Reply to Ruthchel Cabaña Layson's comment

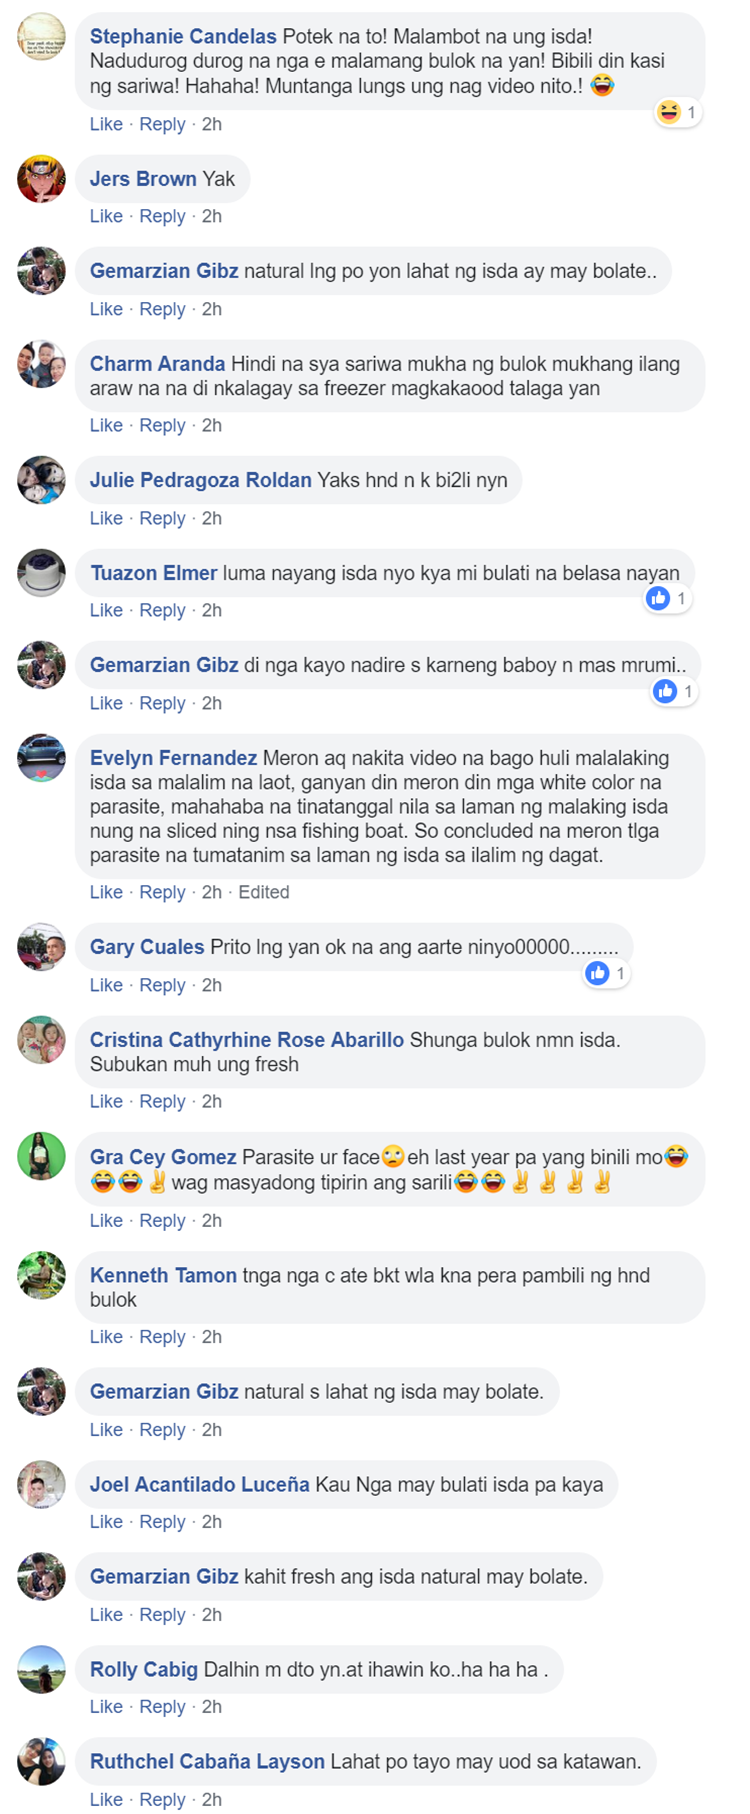(162, 1799)
